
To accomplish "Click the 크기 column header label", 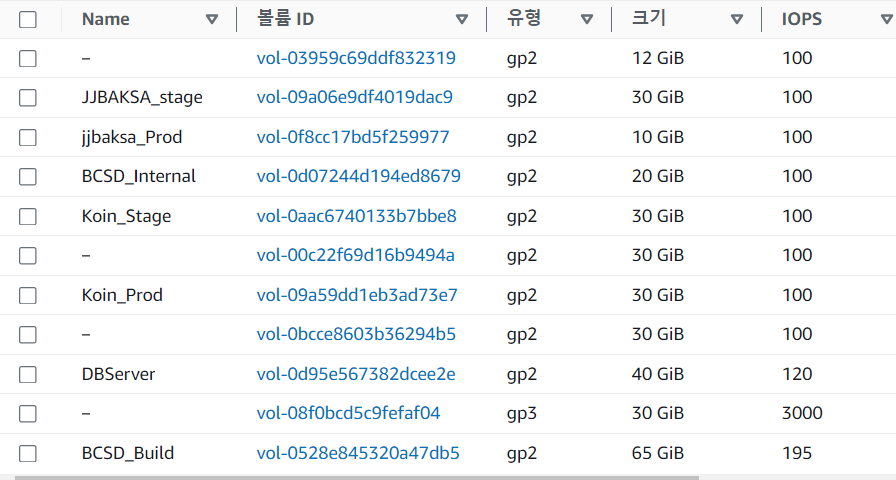I will [x=649, y=19].
